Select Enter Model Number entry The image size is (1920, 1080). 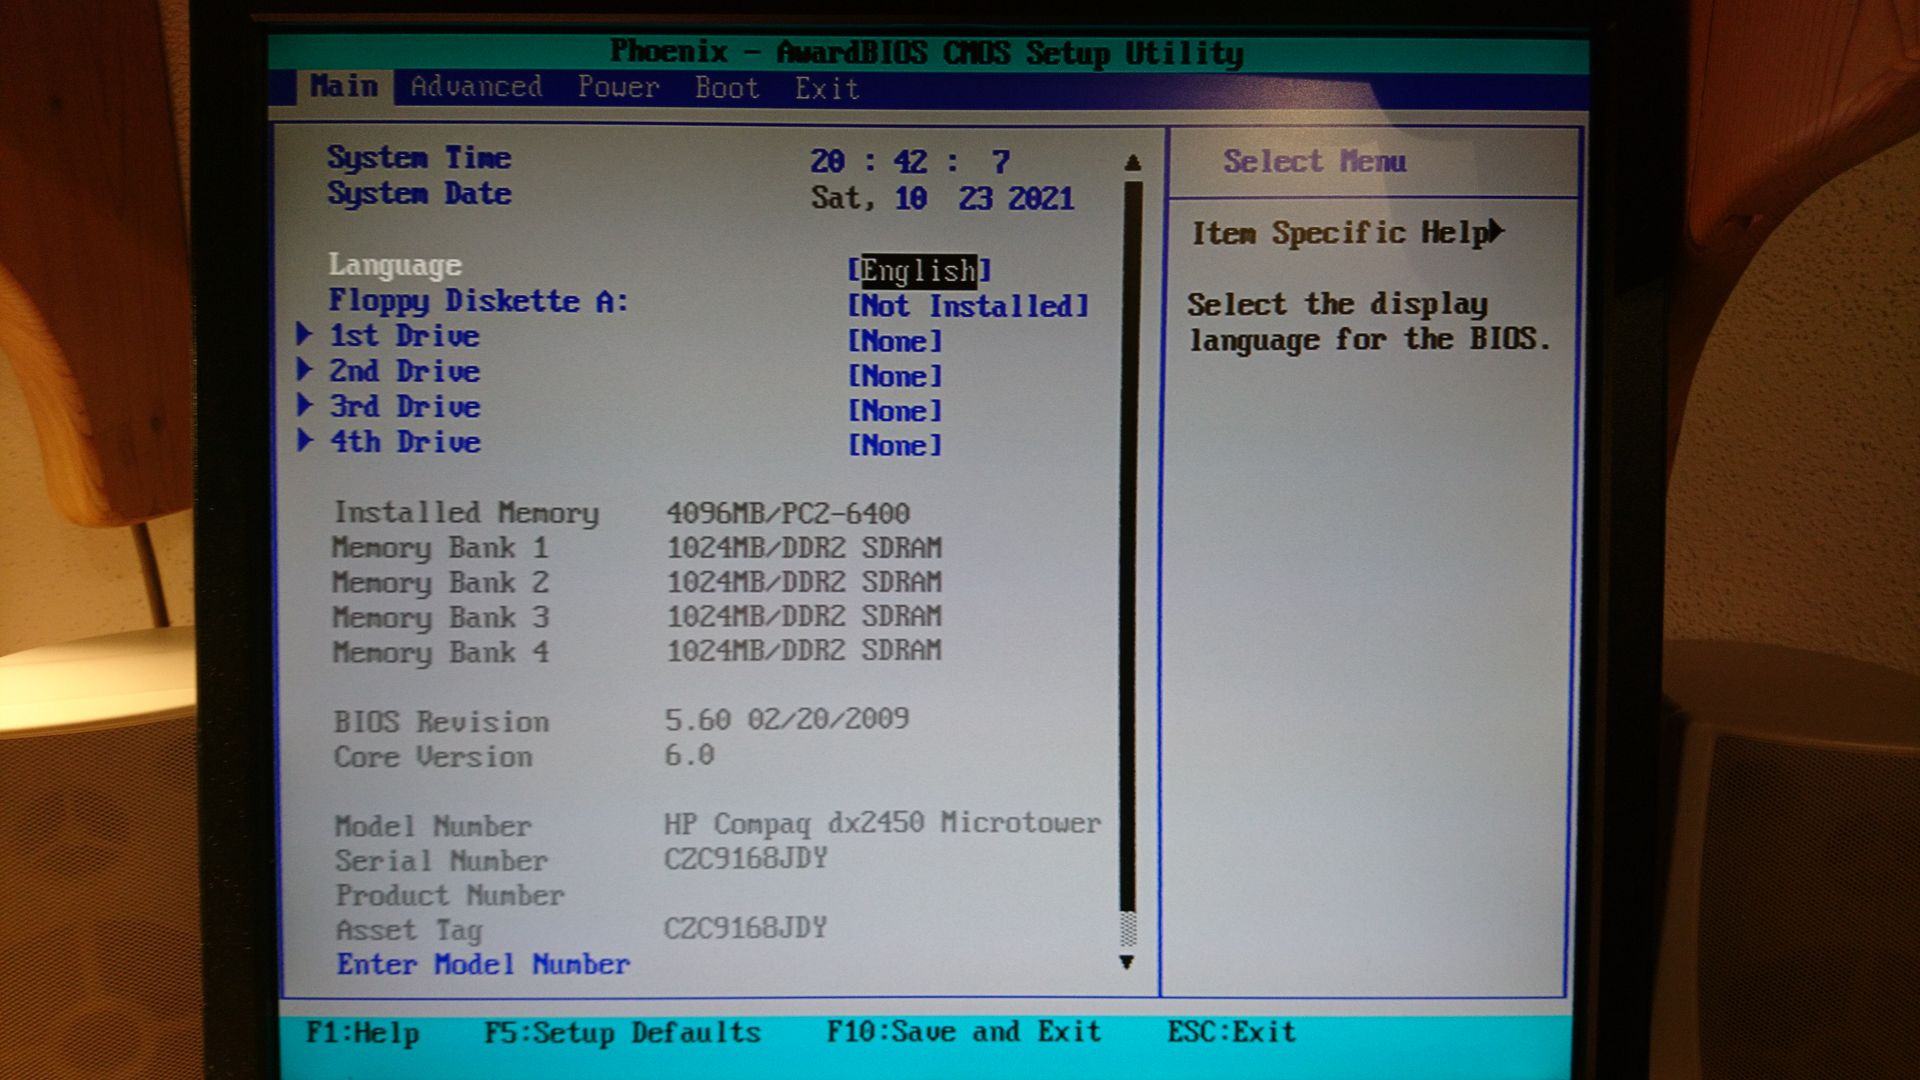tap(483, 964)
